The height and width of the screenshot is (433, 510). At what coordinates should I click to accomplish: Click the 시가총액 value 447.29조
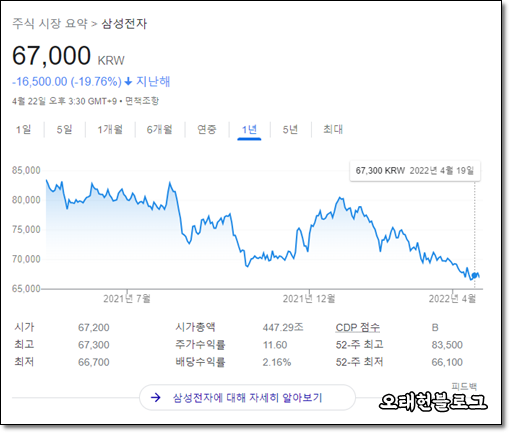283,327
